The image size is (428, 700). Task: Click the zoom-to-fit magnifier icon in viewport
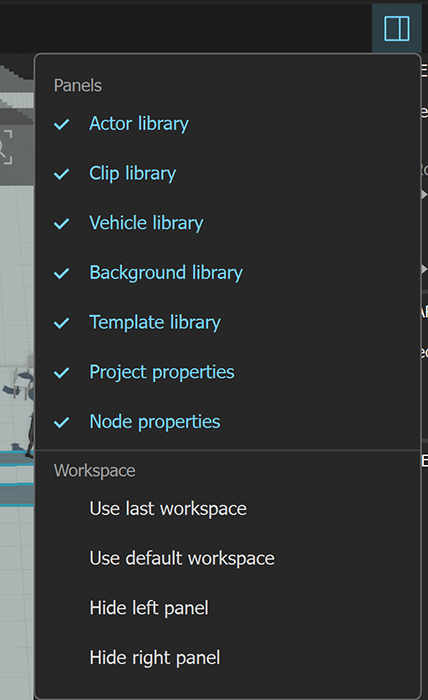coord(5,147)
